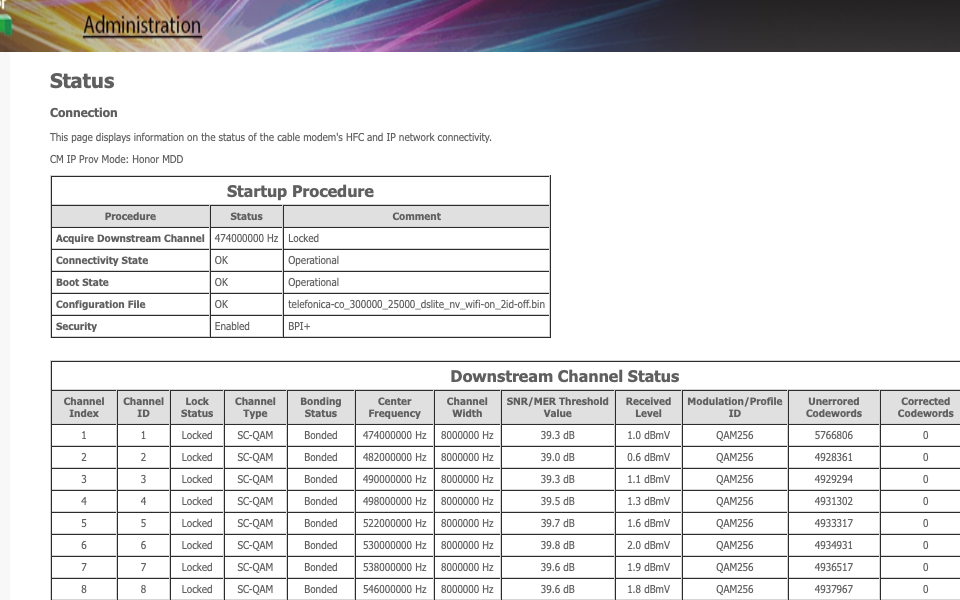Click 'SNR/MER Threshold Value' column header
The width and height of the screenshot is (960, 600).
click(558, 407)
